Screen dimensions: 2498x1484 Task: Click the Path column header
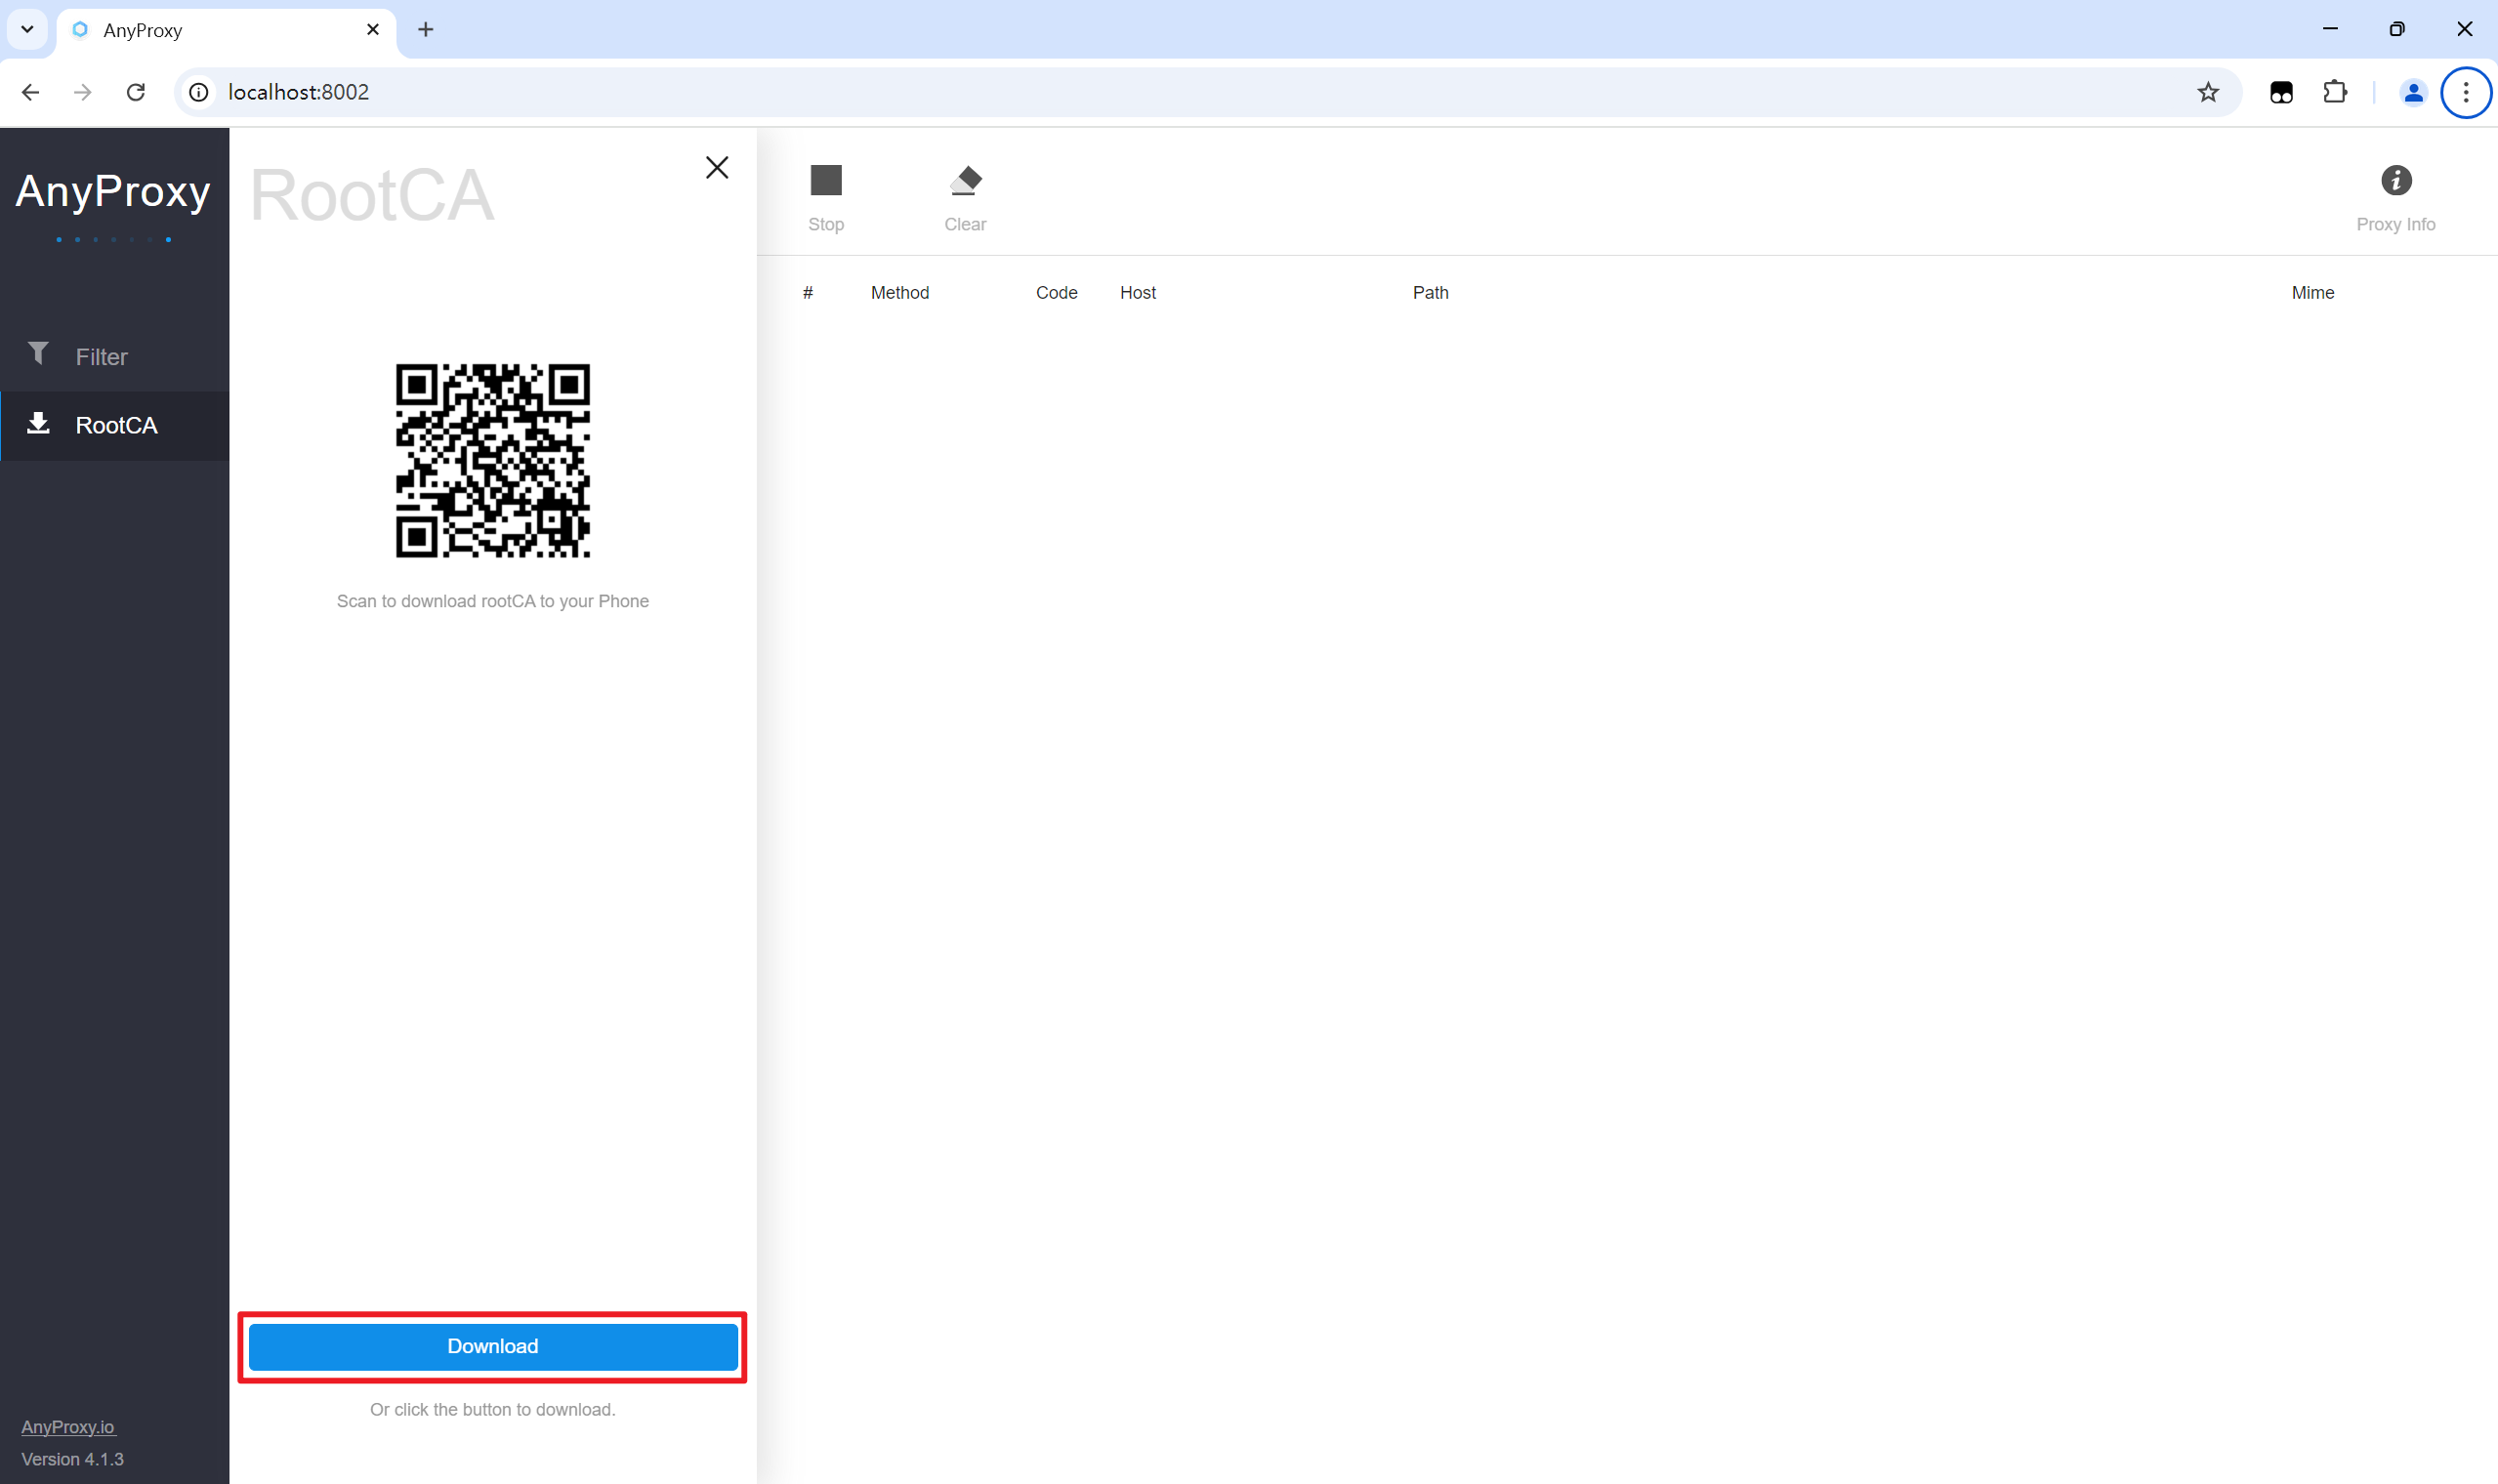(1430, 292)
